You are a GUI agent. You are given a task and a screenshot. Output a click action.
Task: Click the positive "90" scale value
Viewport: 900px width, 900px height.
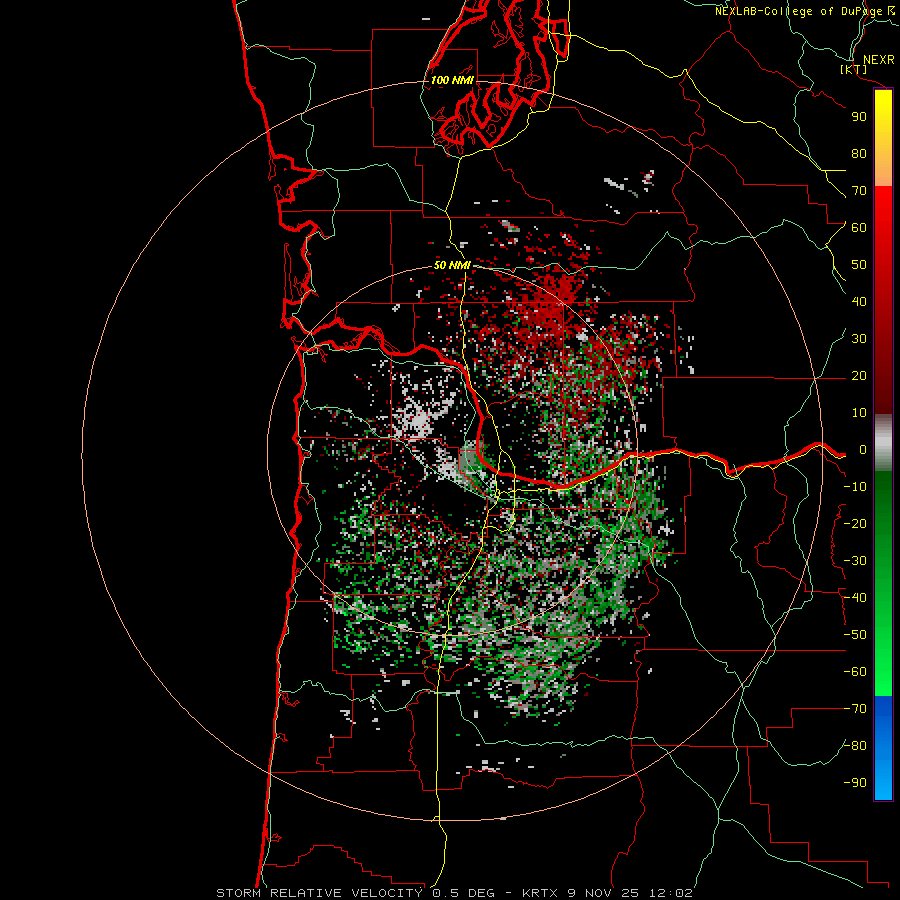pyautogui.click(x=859, y=117)
